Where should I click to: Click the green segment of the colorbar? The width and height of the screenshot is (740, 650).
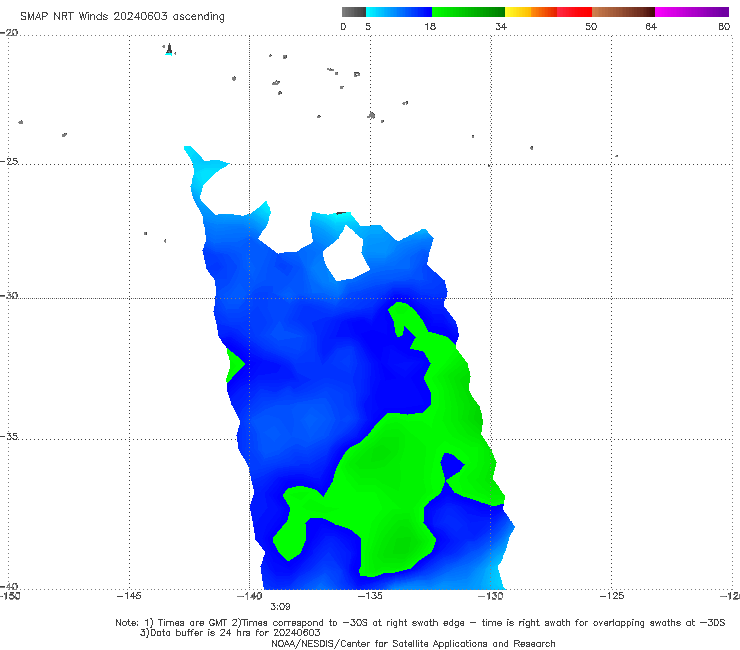tap(468, 12)
